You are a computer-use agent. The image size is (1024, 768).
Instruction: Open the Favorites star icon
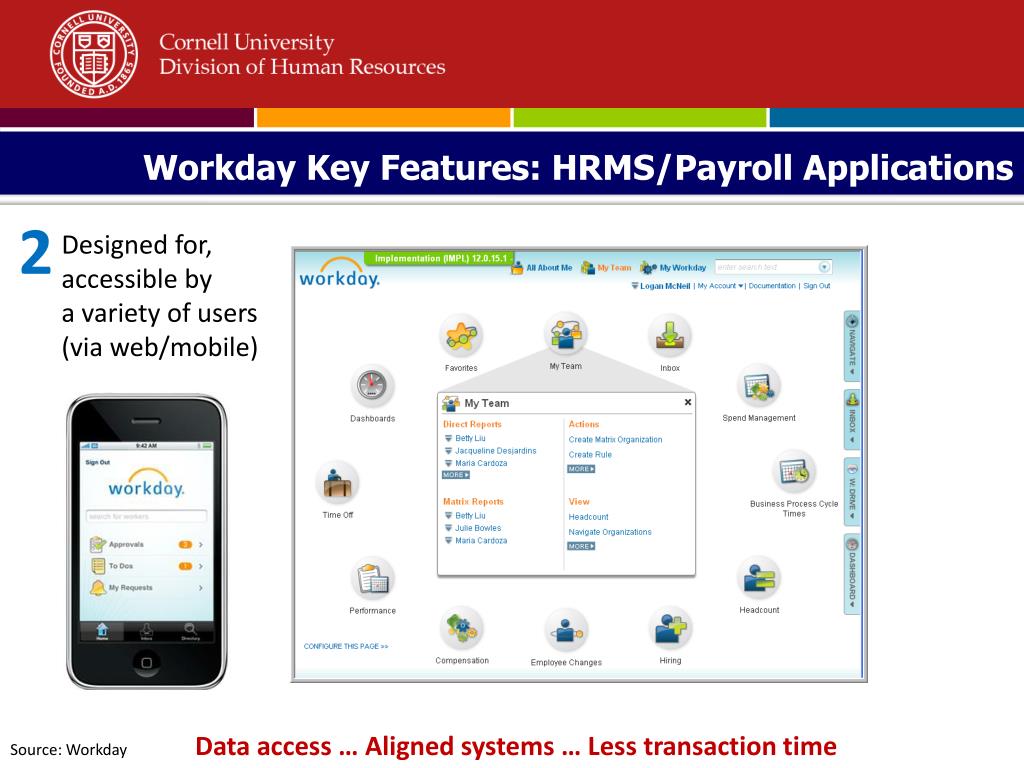pyautogui.click(x=461, y=336)
